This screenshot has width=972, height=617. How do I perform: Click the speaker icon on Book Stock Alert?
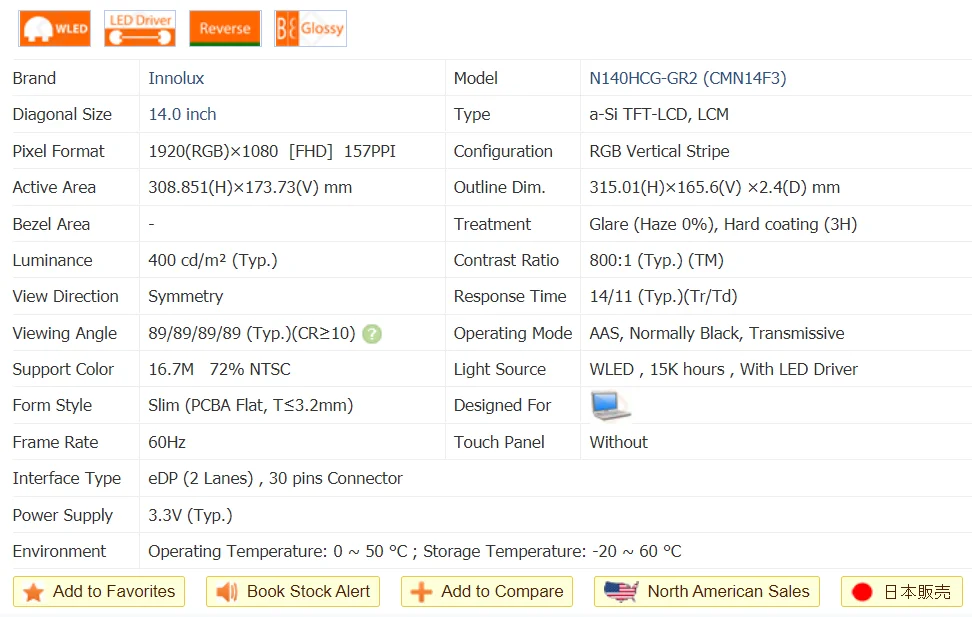point(227,592)
